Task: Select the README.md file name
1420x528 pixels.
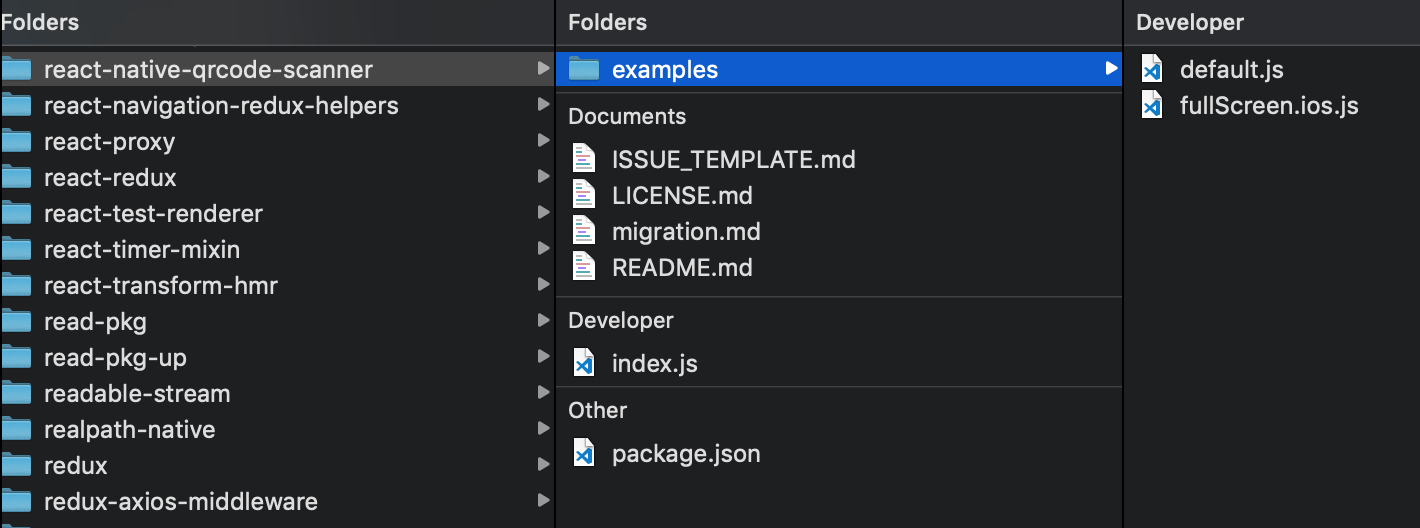Action: click(x=682, y=268)
